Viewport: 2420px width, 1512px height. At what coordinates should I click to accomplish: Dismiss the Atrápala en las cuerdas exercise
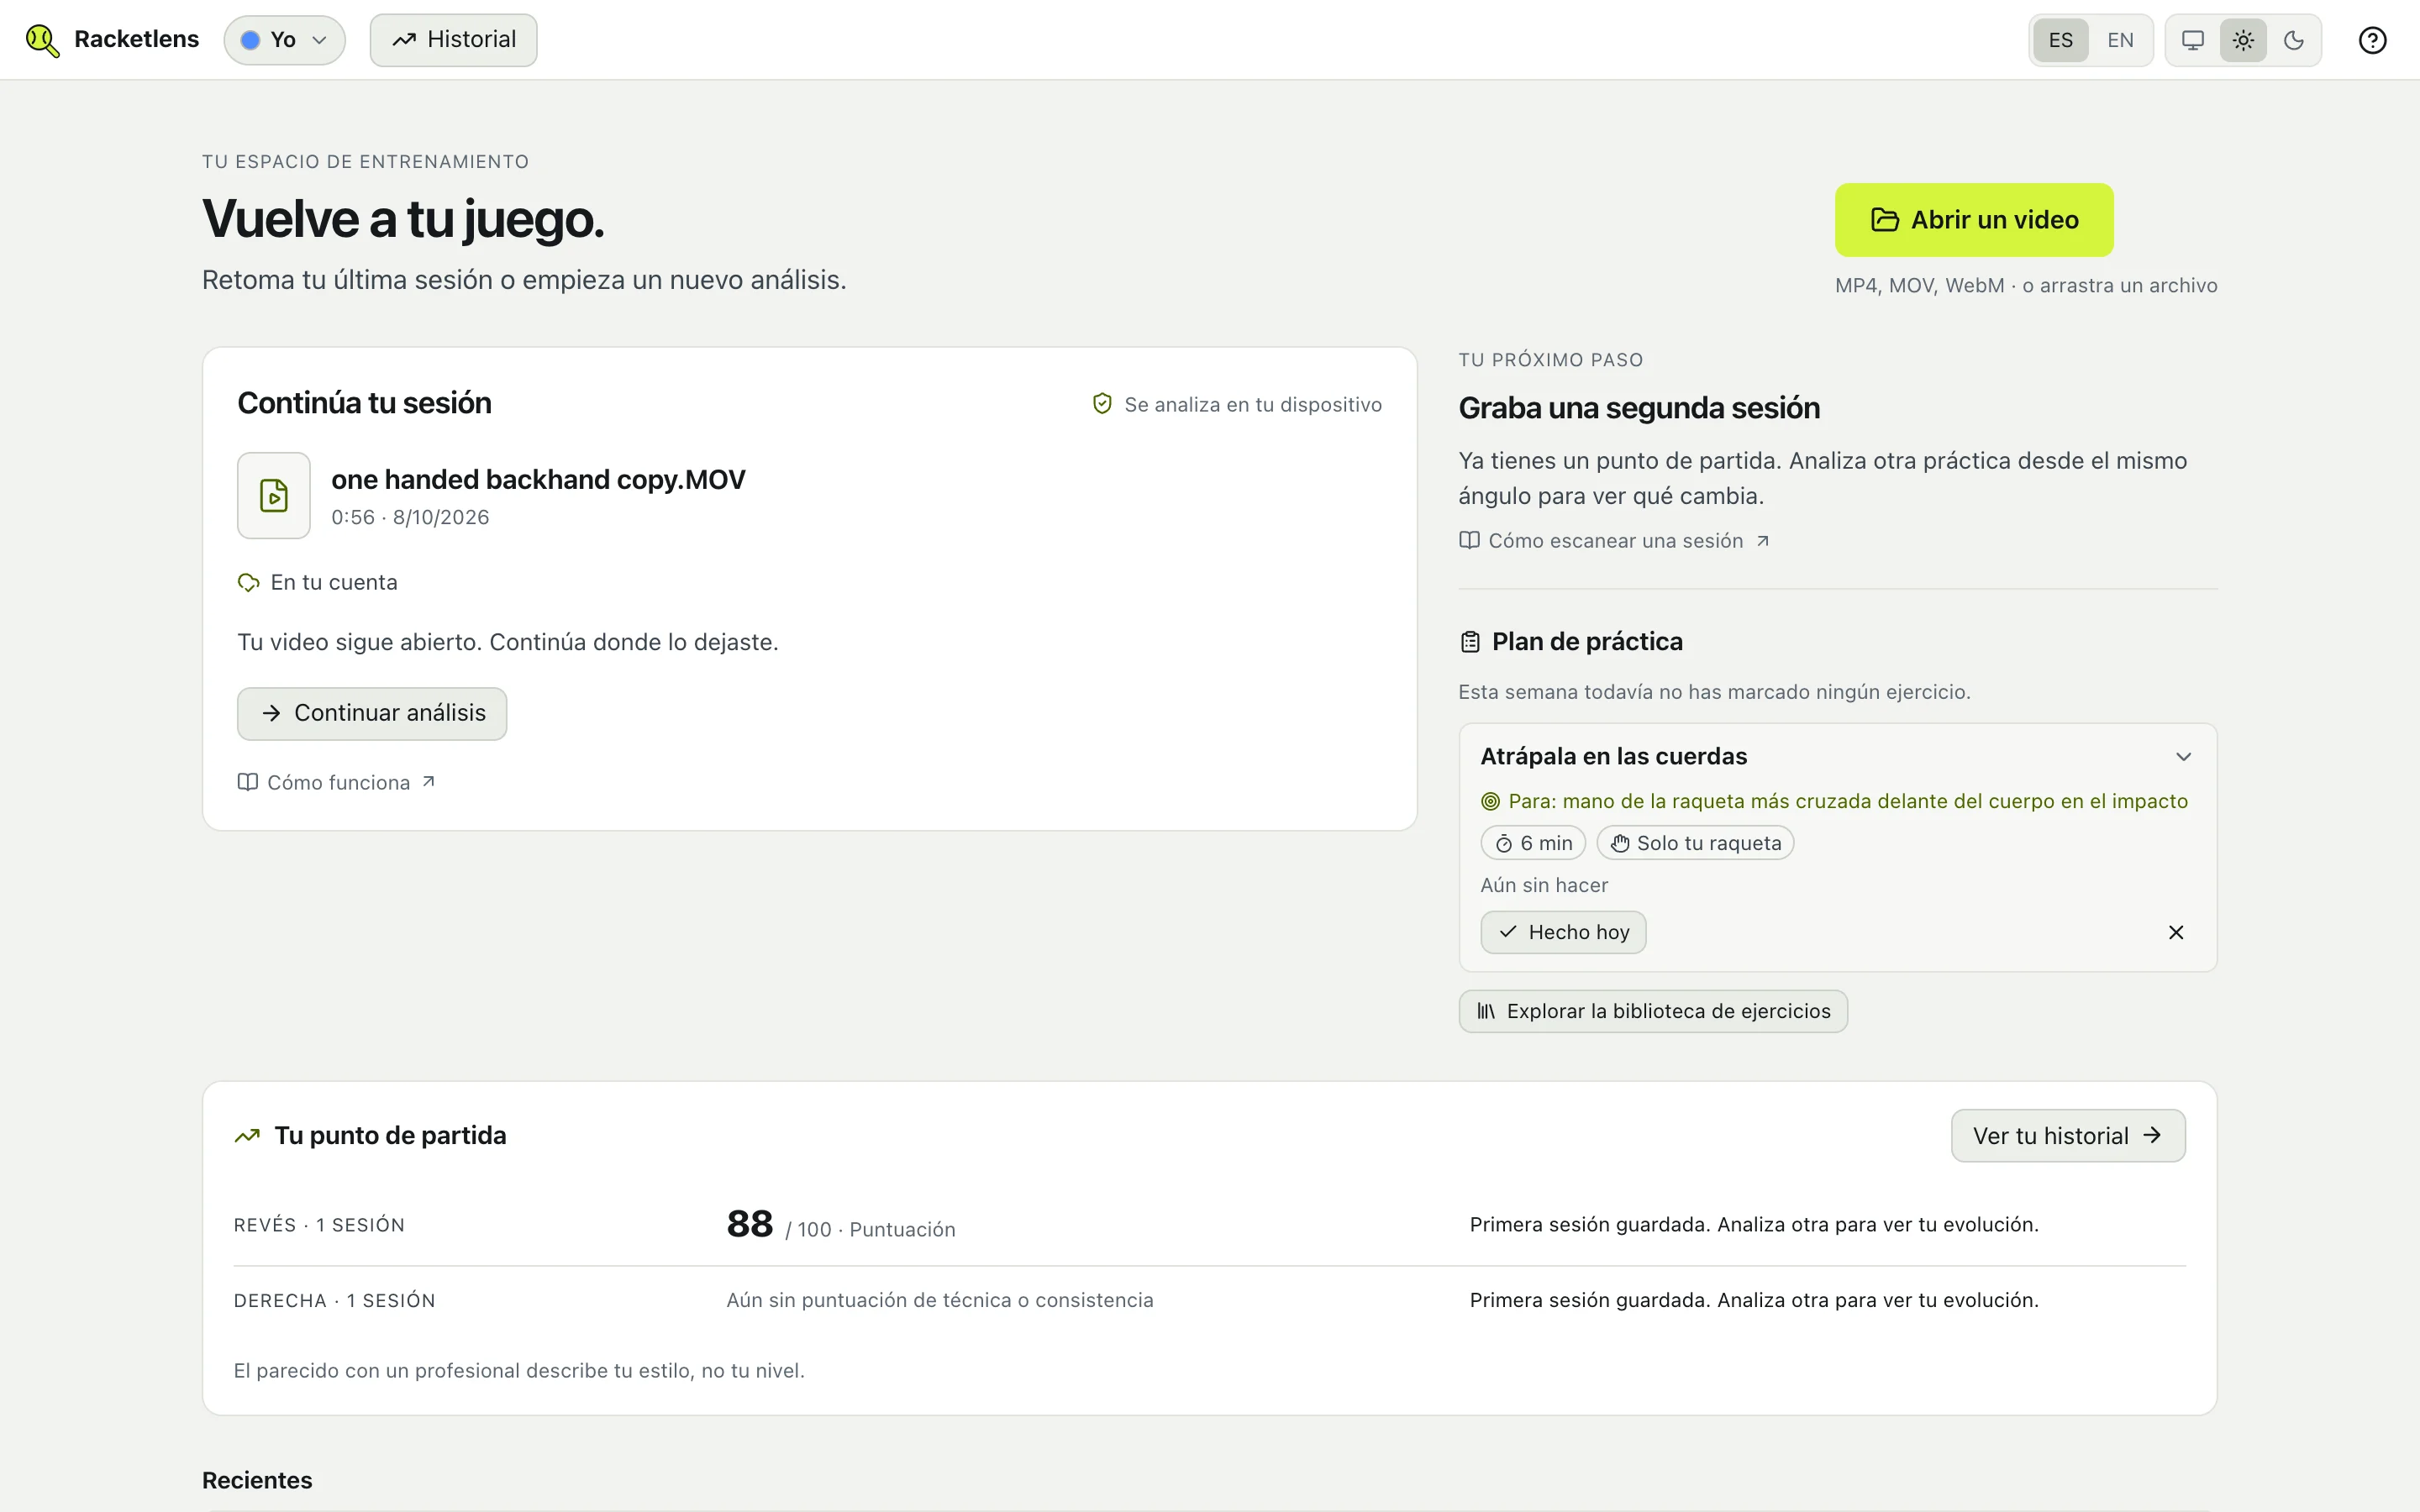[2175, 932]
